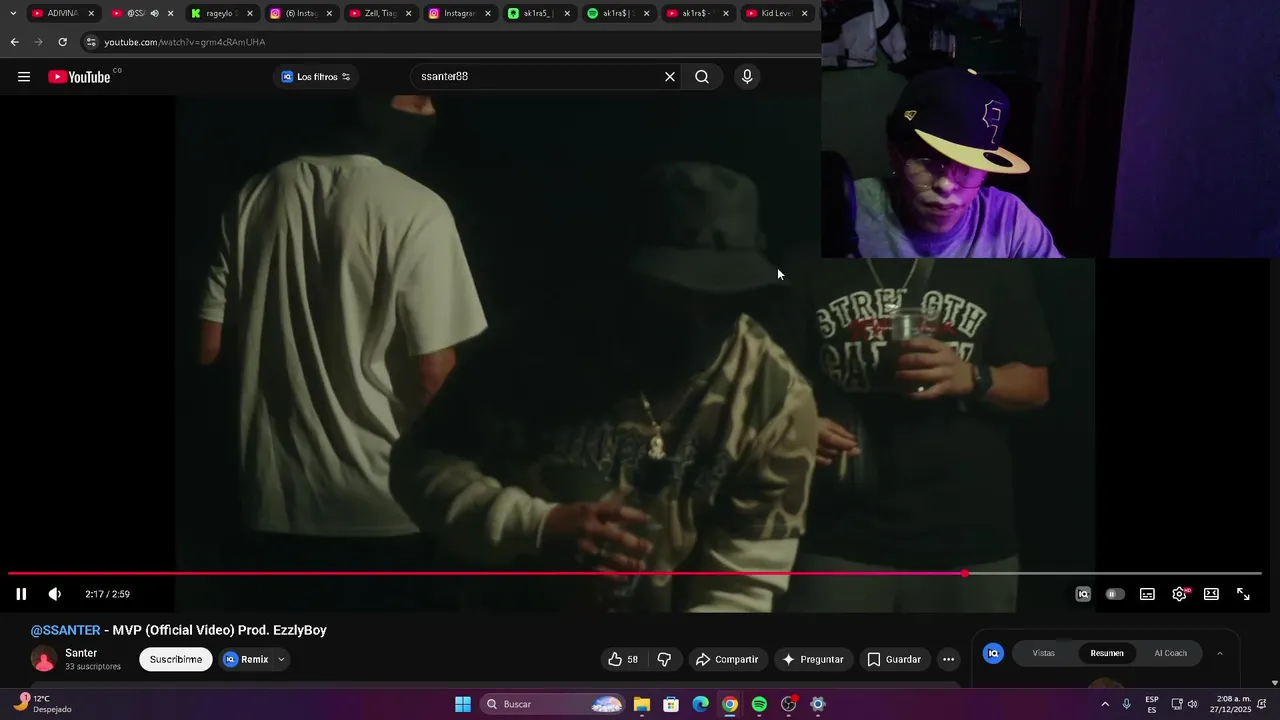Switch to the Resumen tab
The height and width of the screenshot is (720, 1280).
tap(1107, 653)
